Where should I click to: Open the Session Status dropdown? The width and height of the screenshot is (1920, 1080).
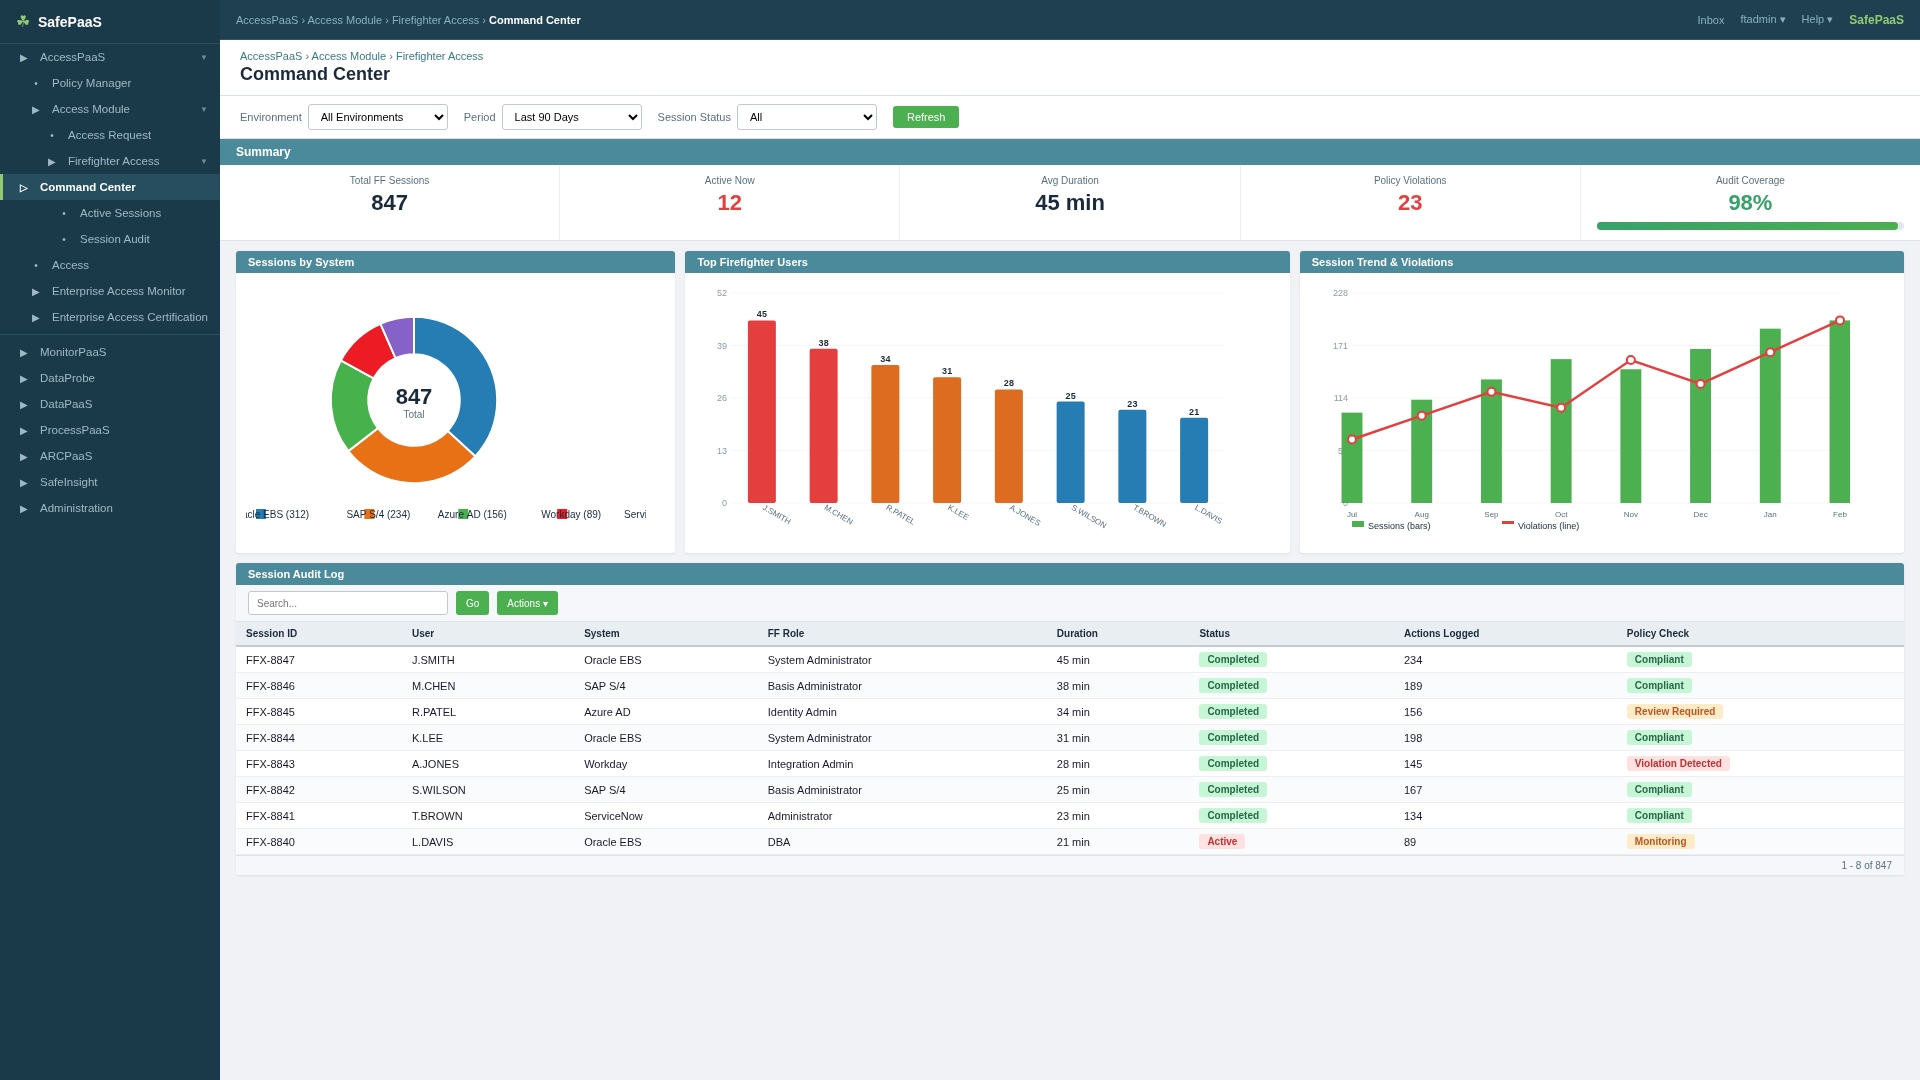pyautogui.click(x=806, y=117)
